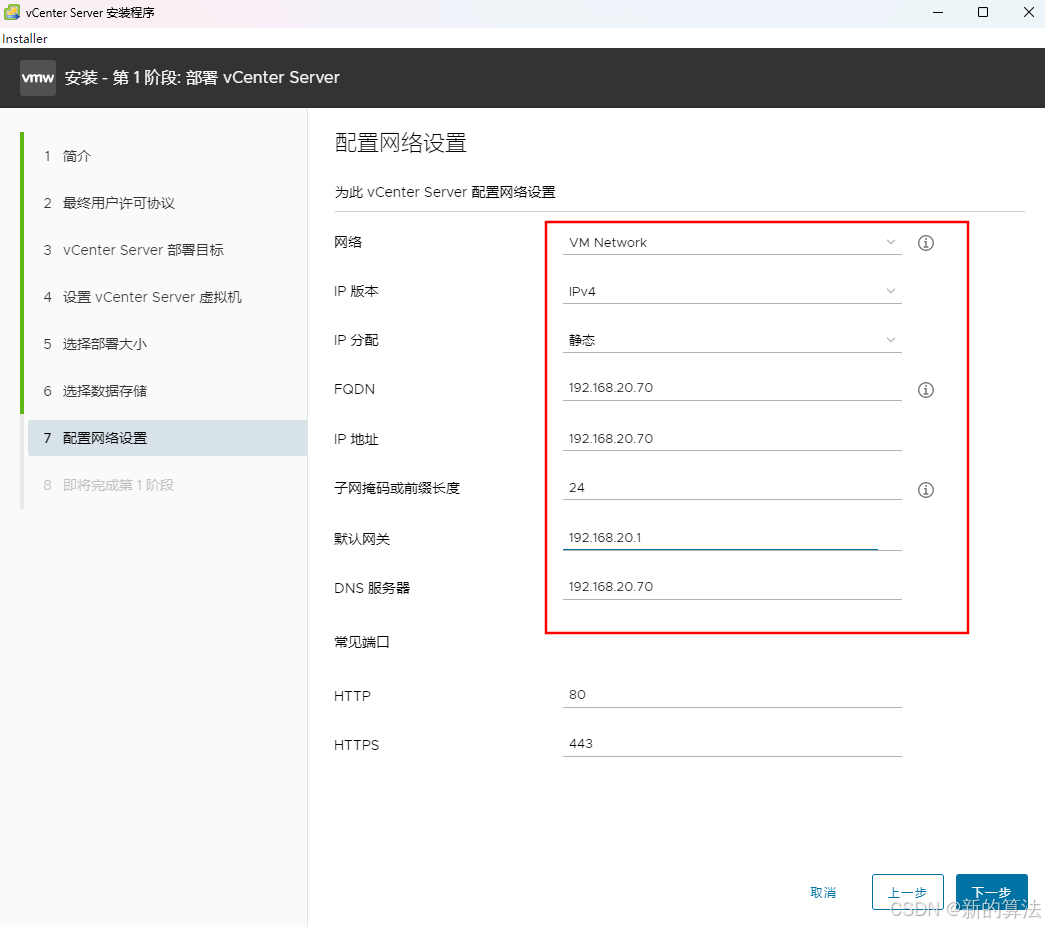Screen dimensions: 1045x927
Task: Click the 下一步 next button
Action: click(x=992, y=892)
